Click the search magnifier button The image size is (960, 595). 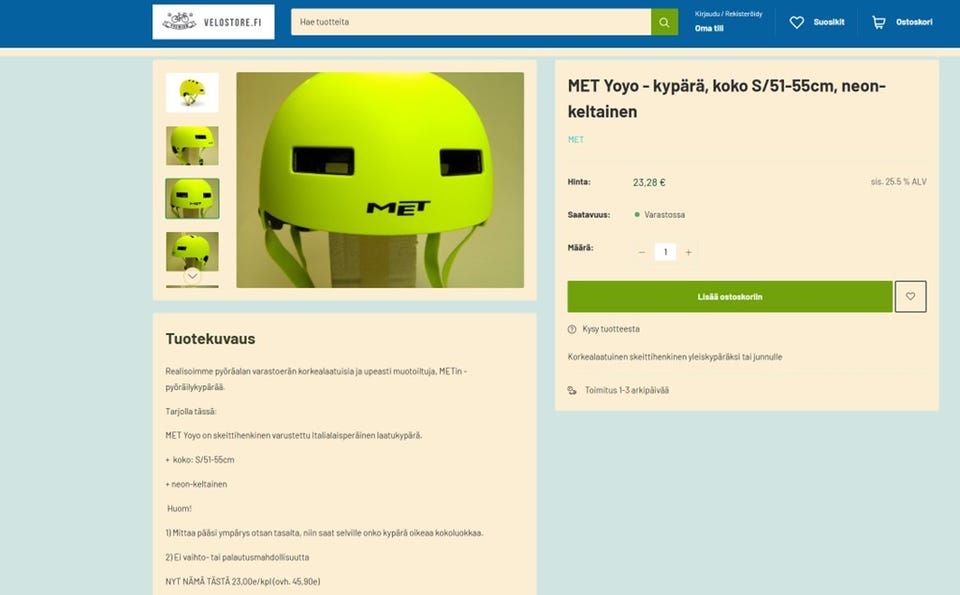[x=664, y=22]
